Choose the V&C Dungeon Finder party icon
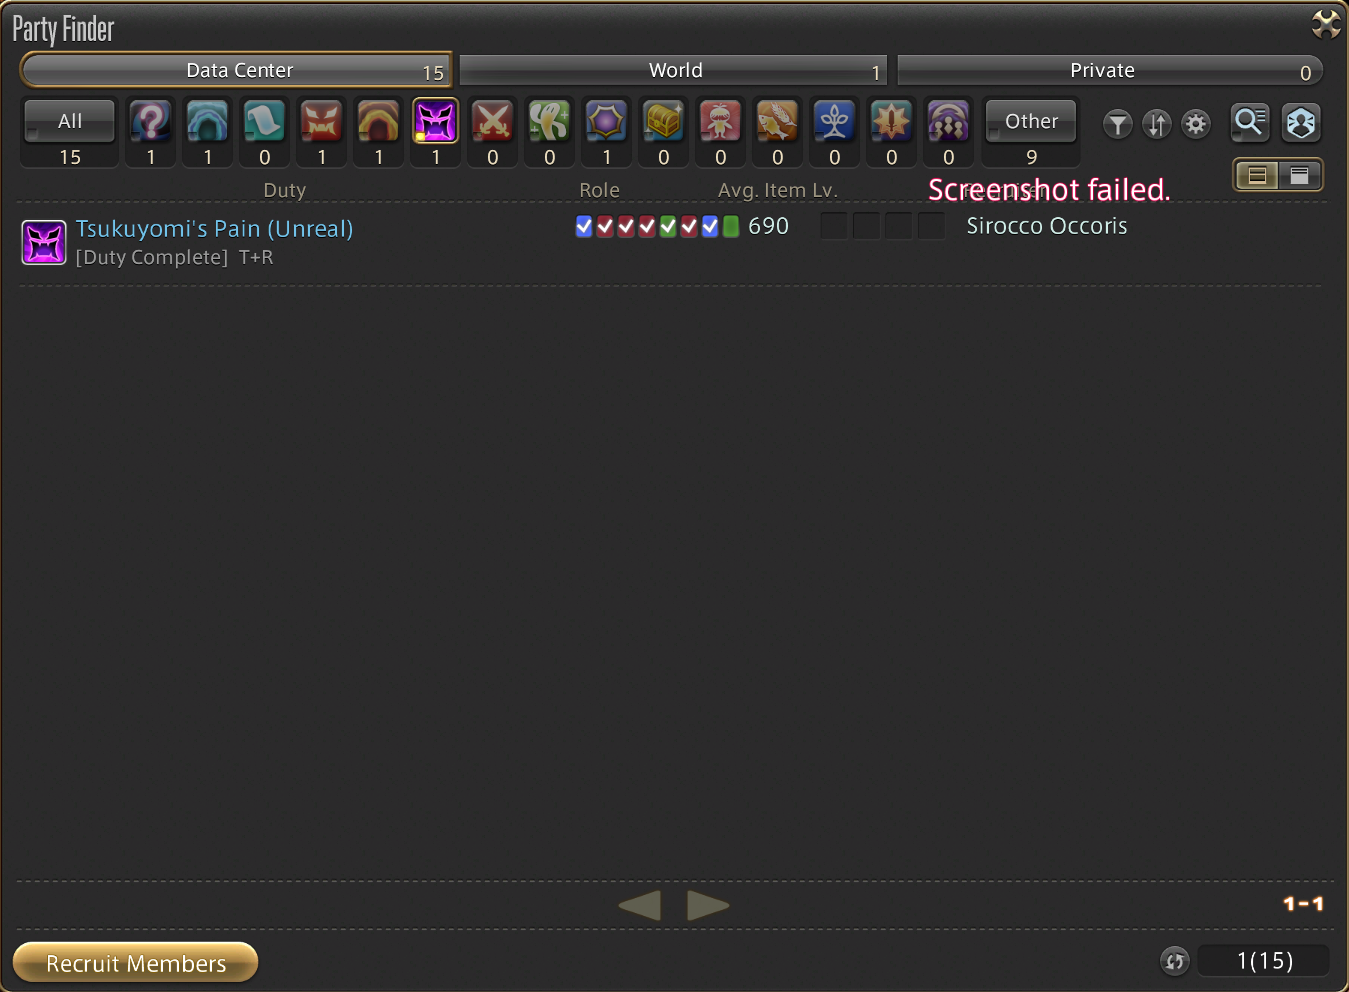1349x992 pixels. pyautogui.click(x=949, y=122)
